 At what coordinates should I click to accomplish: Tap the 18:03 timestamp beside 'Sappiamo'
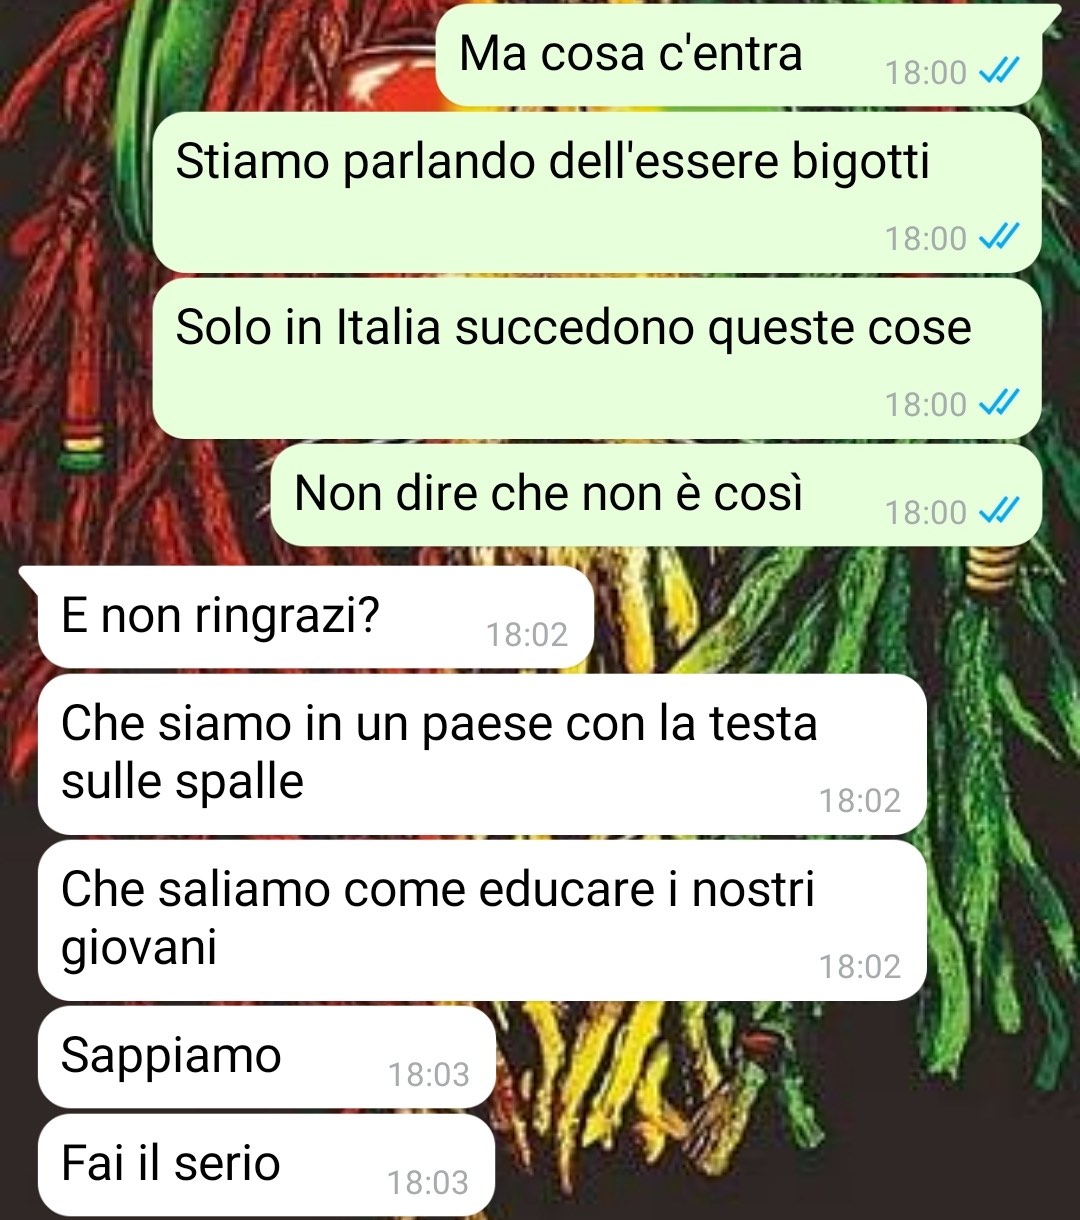(x=429, y=1075)
